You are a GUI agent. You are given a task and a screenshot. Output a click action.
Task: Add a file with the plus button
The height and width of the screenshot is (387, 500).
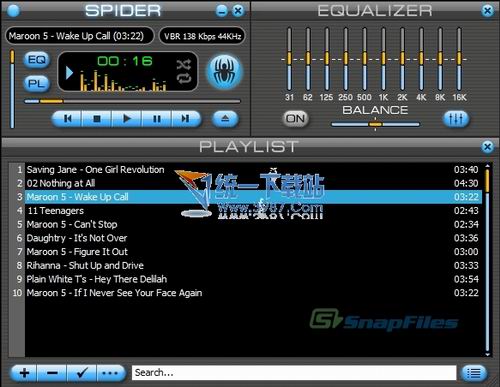[24, 373]
